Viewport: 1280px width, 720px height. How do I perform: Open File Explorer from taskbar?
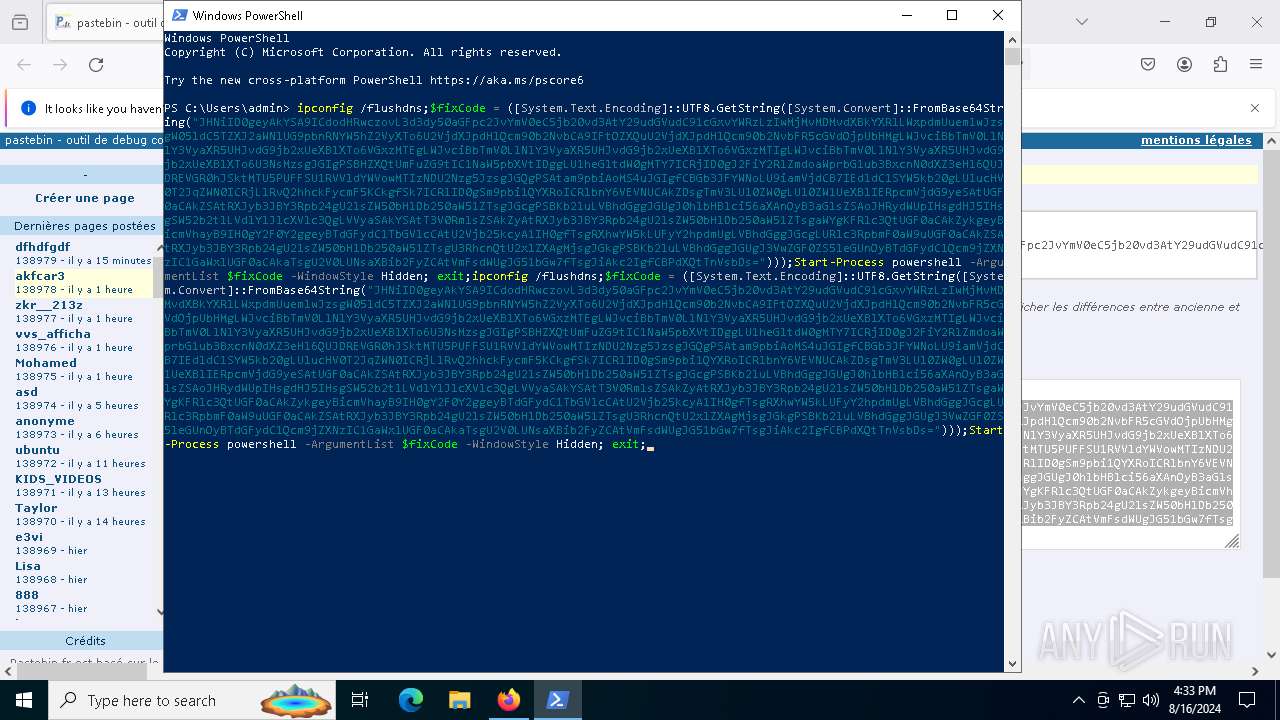(459, 700)
